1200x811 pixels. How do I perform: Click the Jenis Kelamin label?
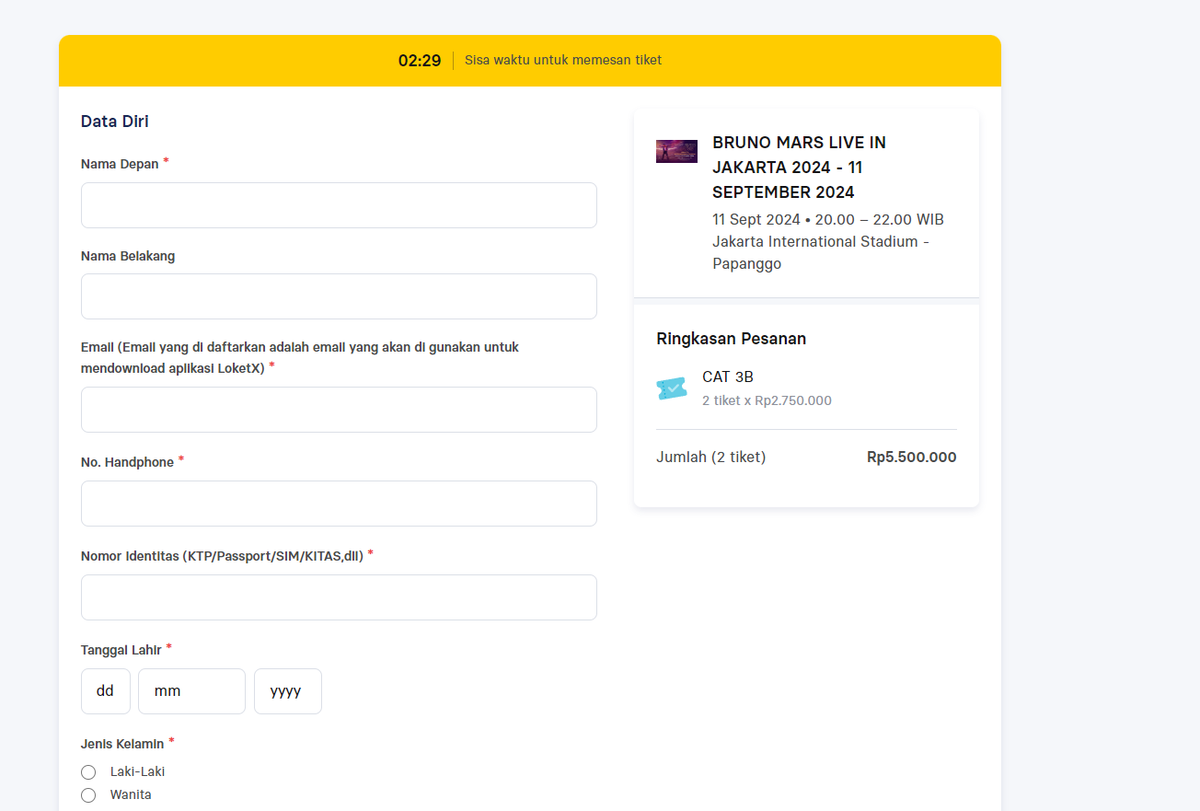(122, 744)
